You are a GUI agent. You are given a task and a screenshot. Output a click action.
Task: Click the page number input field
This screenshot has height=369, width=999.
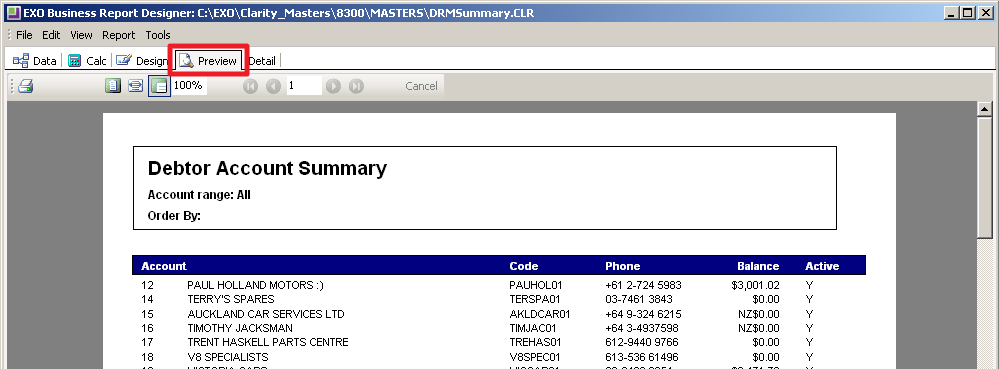[304, 85]
